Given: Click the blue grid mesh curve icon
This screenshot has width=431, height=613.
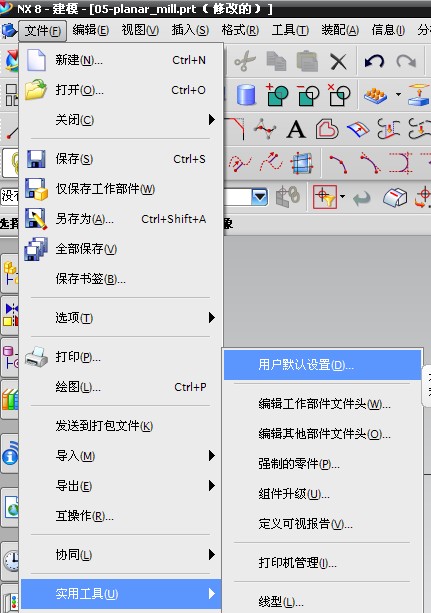Looking at the screenshot, I should tap(302, 163).
